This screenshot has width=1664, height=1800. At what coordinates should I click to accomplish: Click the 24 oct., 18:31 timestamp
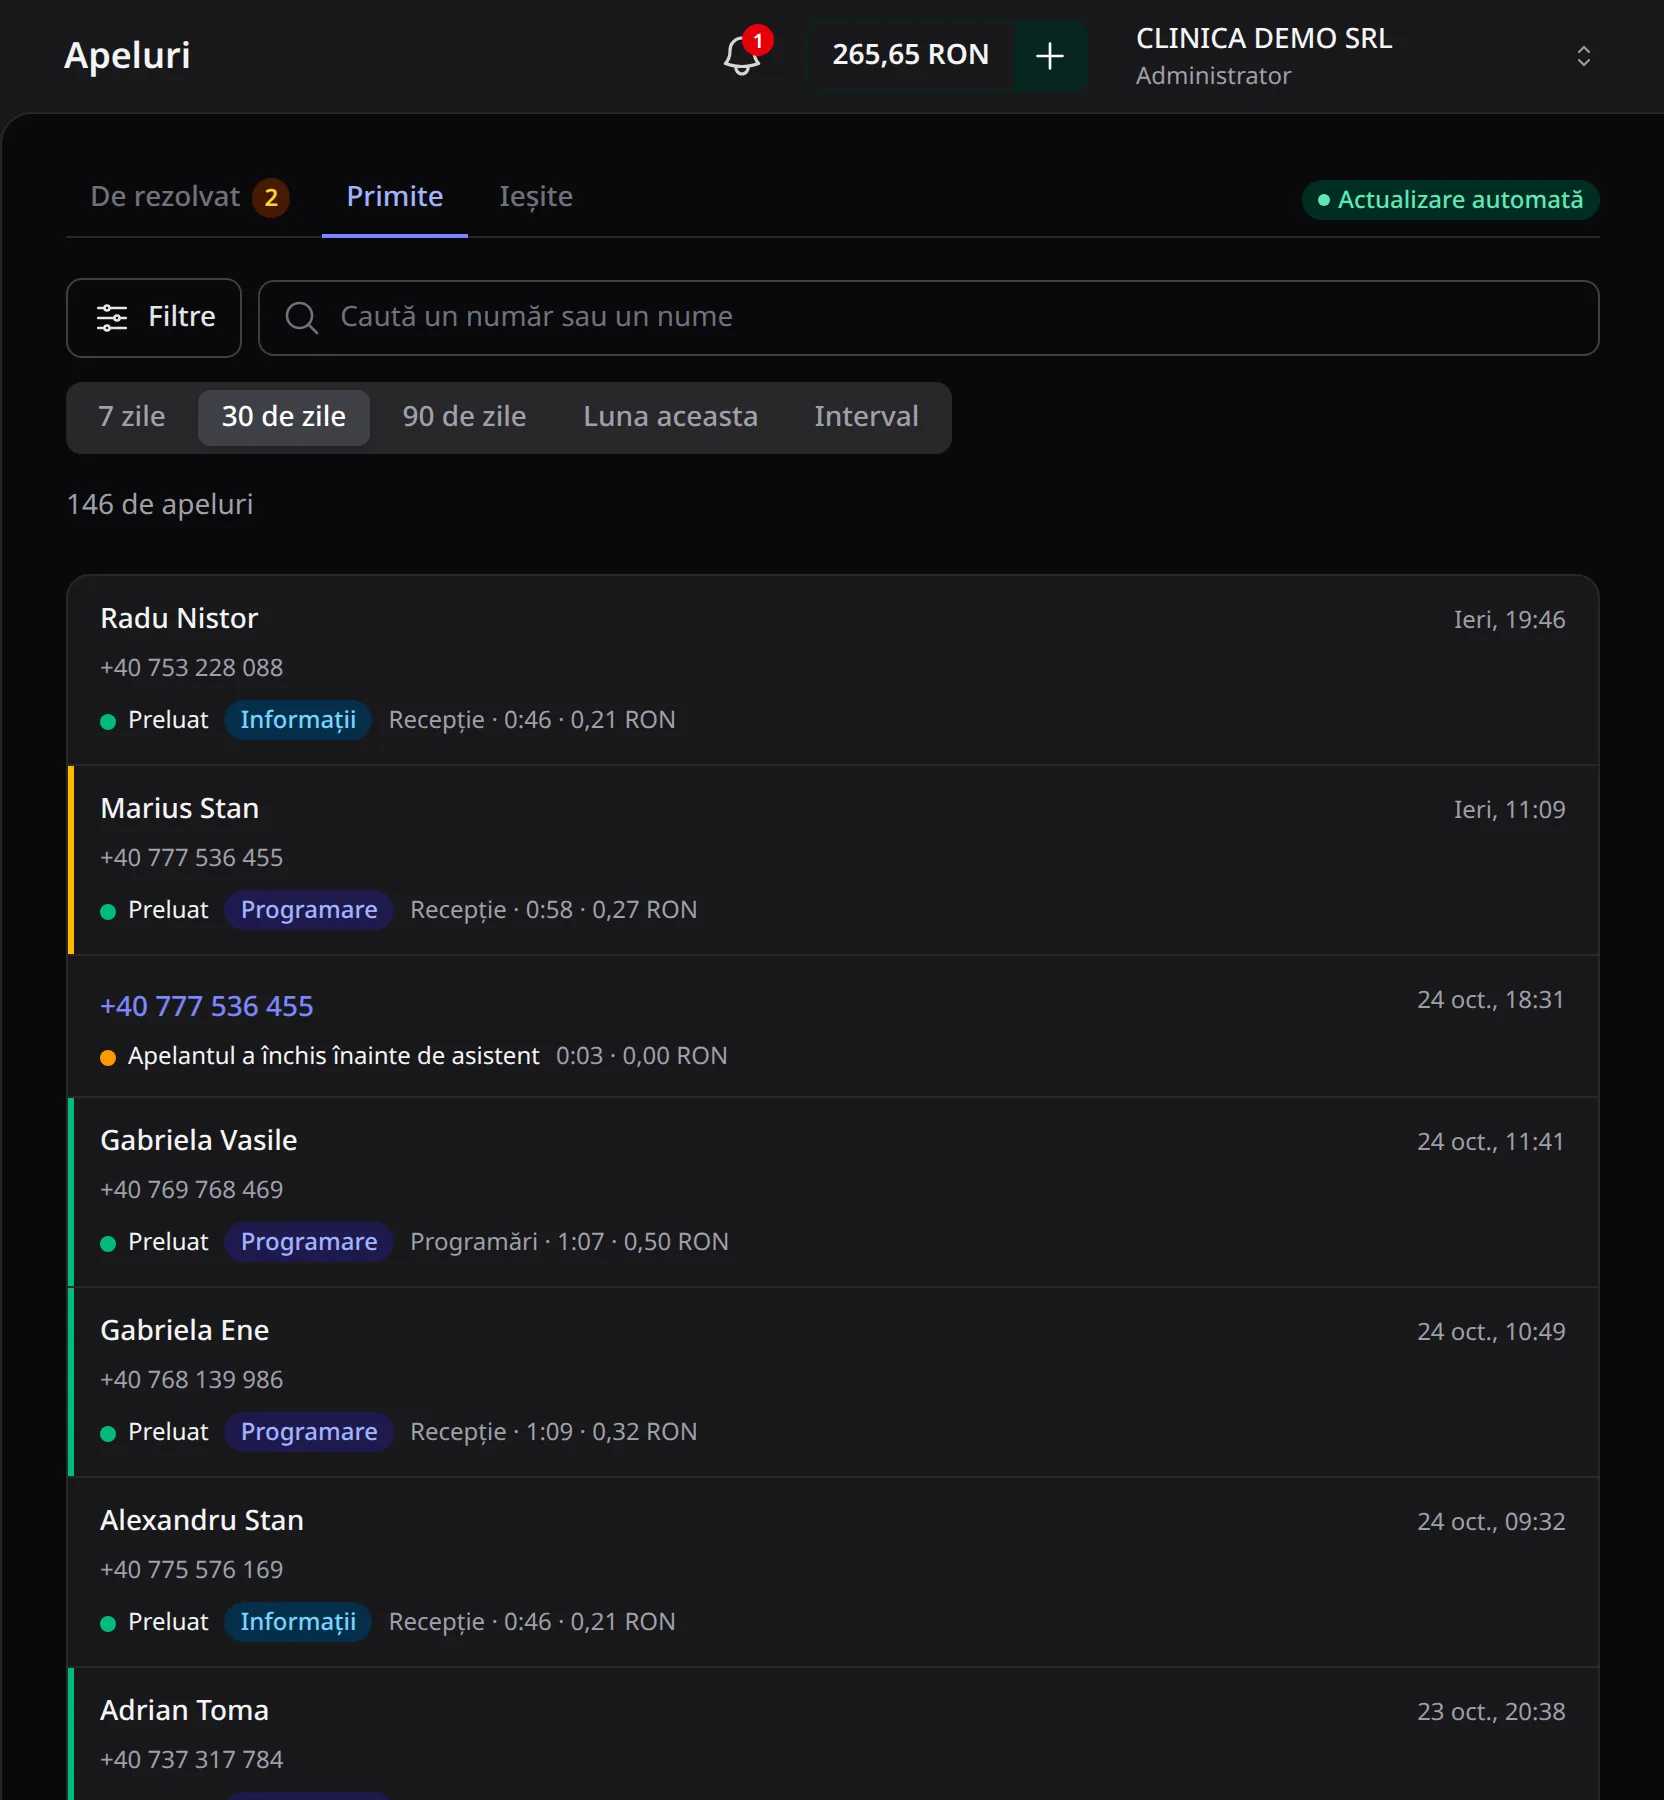point(1490,1000)
